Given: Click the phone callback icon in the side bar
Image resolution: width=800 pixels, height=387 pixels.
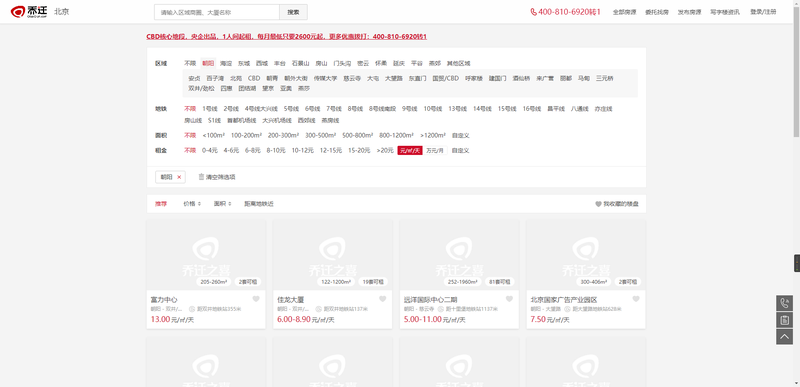Looking at the screenshot, I should pos(785,303).
